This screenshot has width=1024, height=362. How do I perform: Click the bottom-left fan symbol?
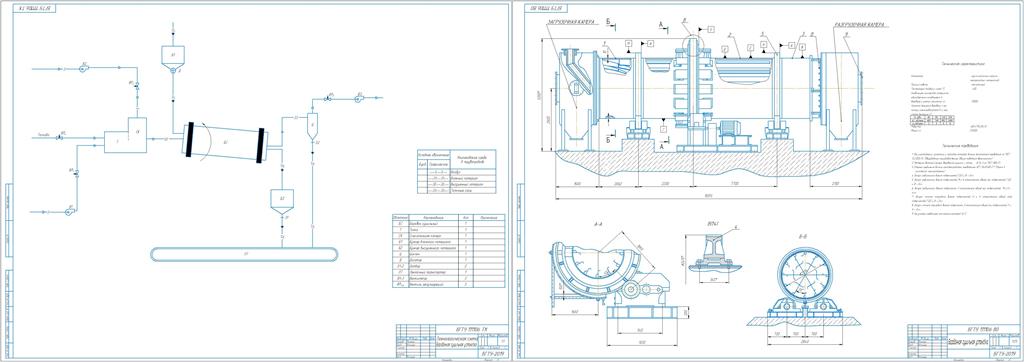70,212
